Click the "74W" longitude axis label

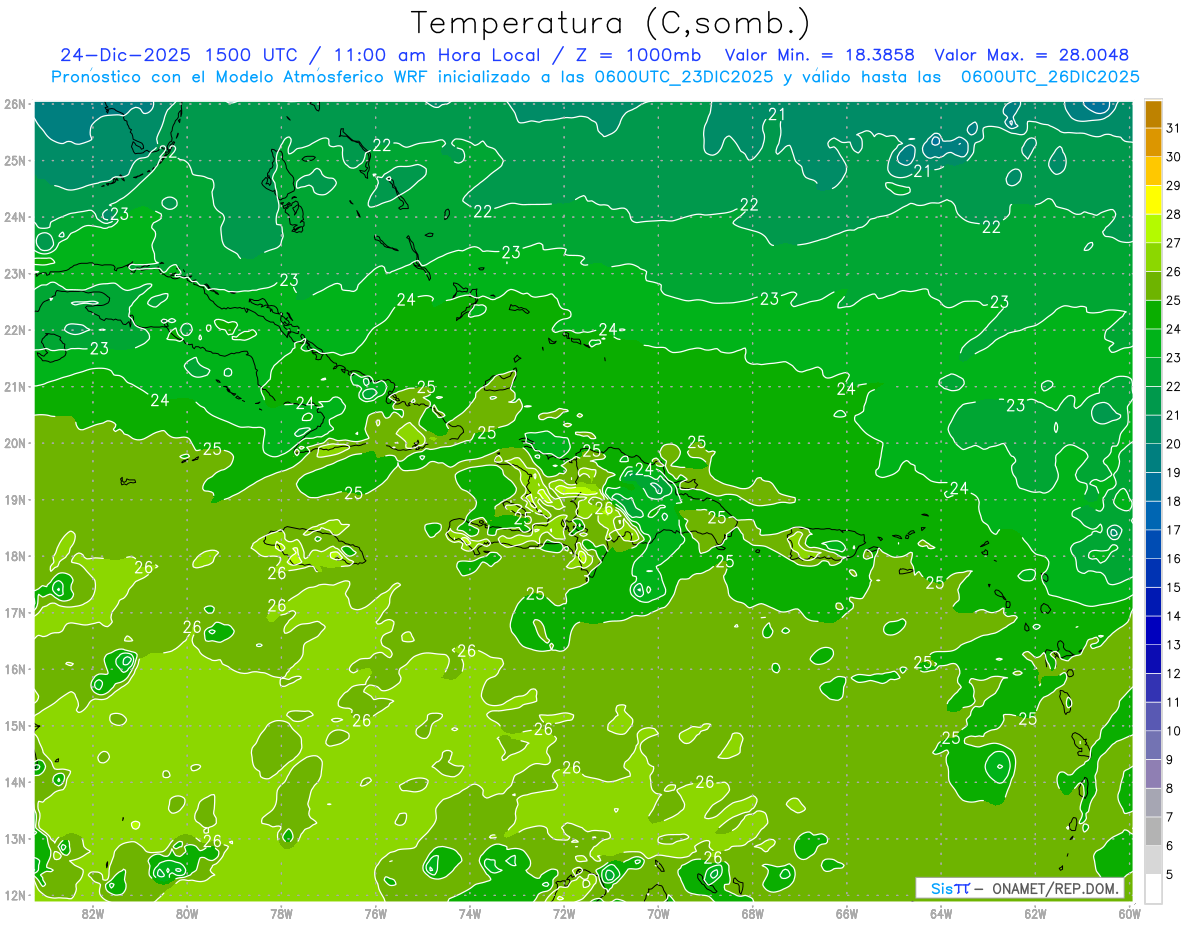coord(470,913)
